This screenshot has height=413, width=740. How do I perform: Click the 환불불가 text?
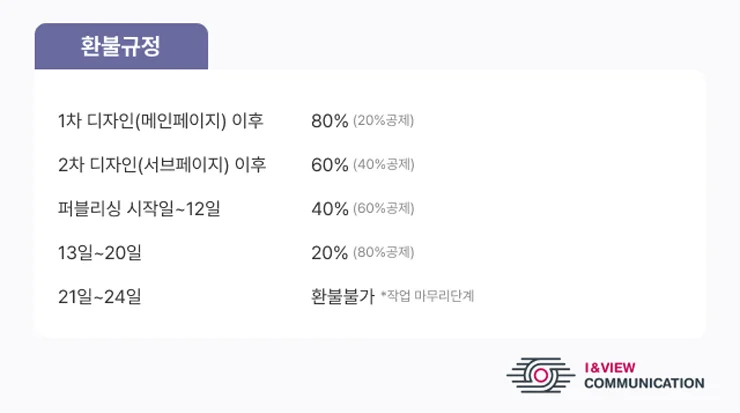click(343, 296)
